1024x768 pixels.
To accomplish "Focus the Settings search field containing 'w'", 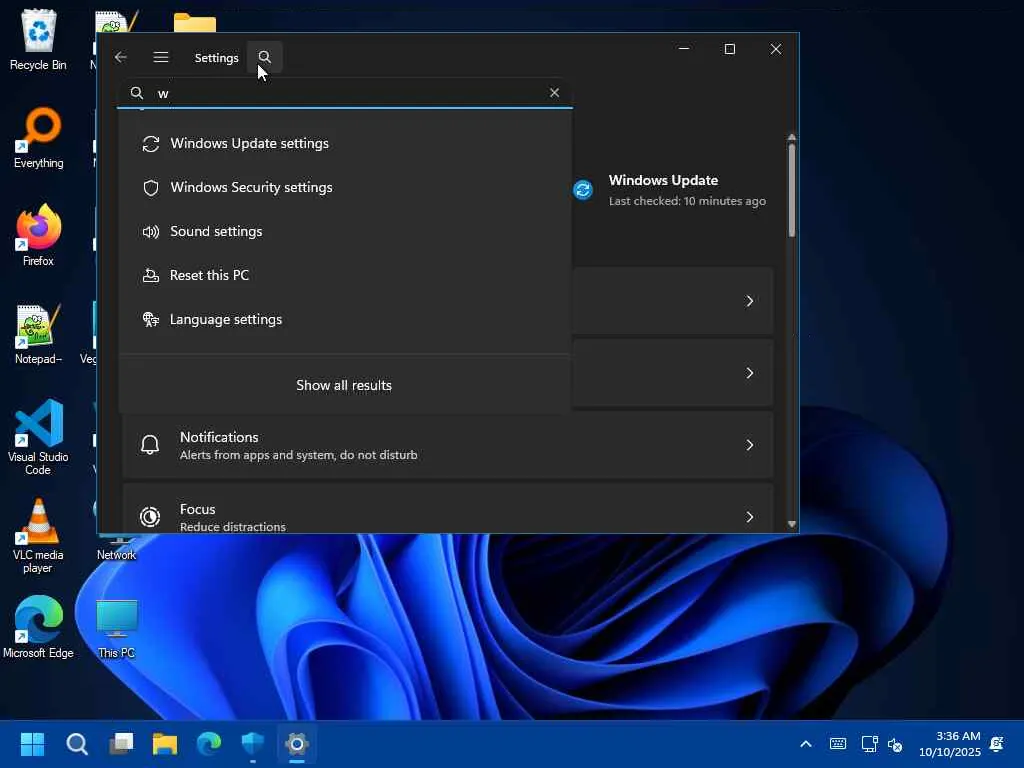I will (345, 93).
